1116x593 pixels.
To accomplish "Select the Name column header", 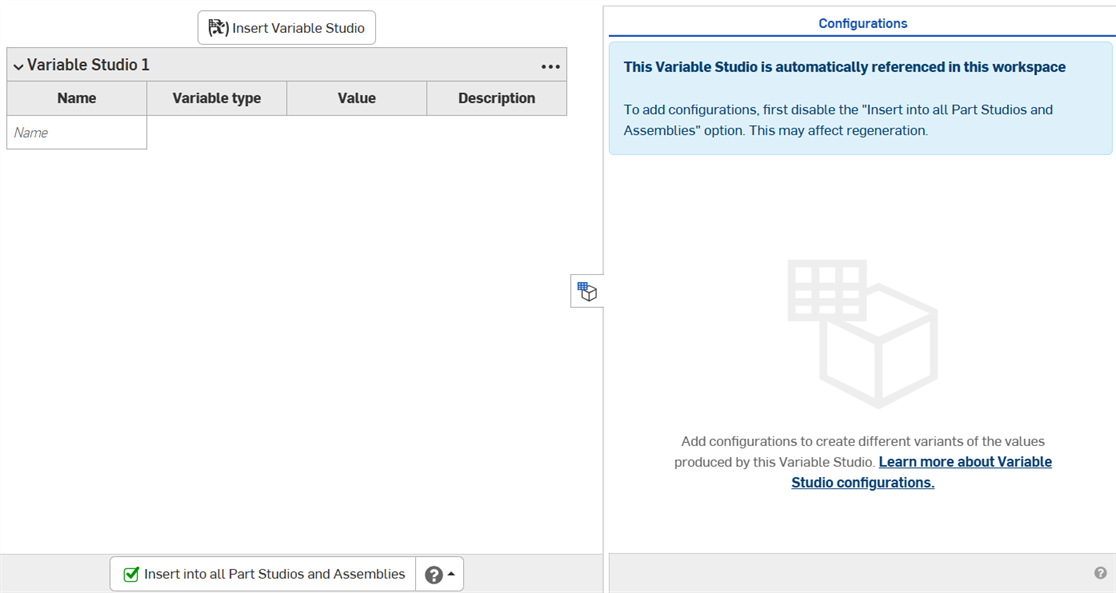I will 76,98.
